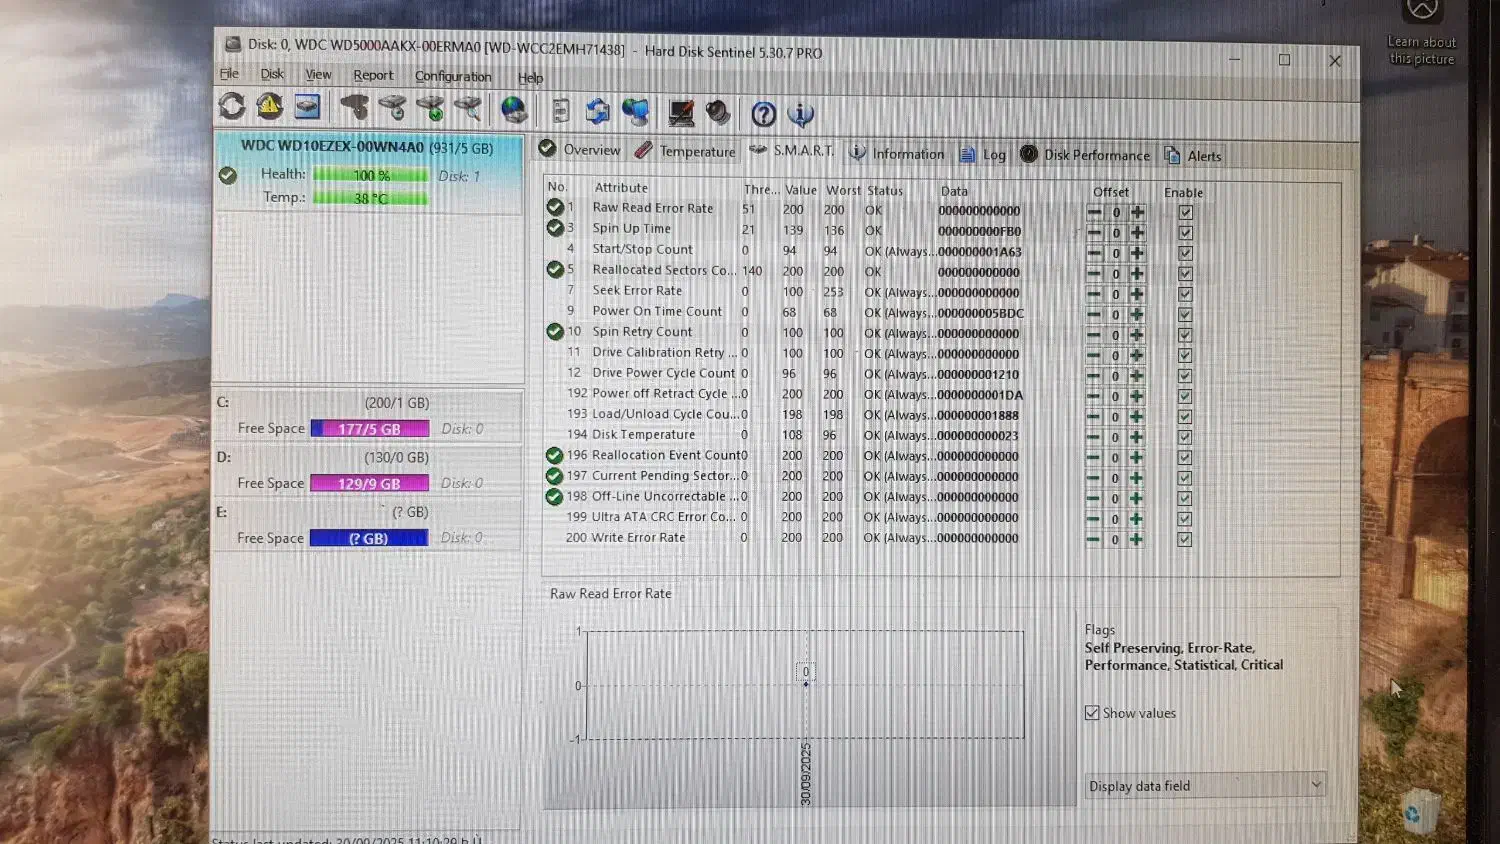Viewport: 1500px width, 844px height.
Task: Decrease offset for Spin Up Time
Action: (1094, 232)
